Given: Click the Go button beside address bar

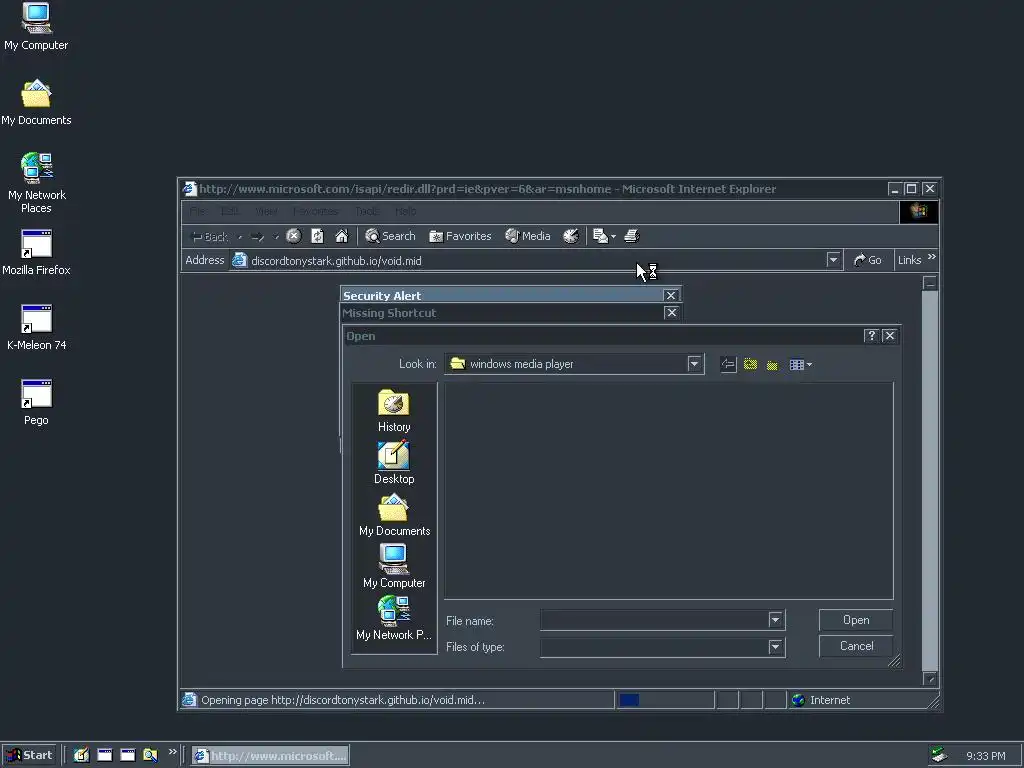Looking at the screenshot, I should click(x=867, y=260).
